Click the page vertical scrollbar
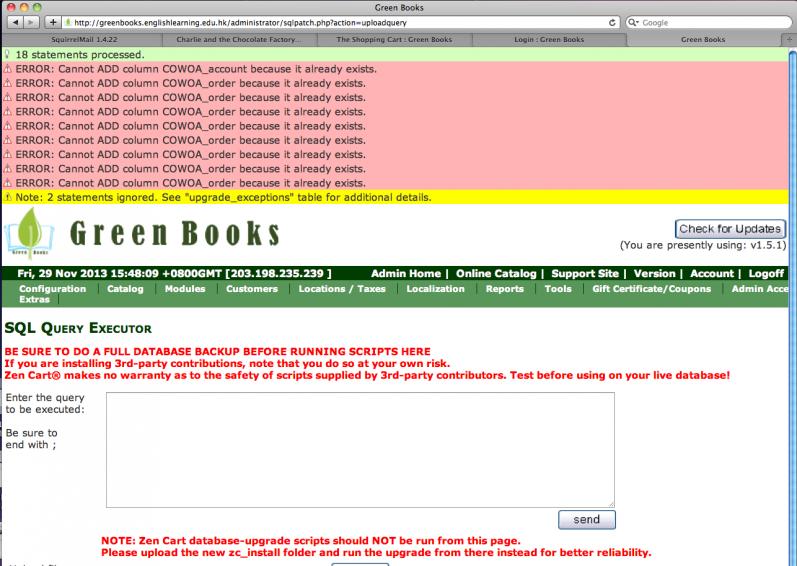 click(x=792, y=305)
